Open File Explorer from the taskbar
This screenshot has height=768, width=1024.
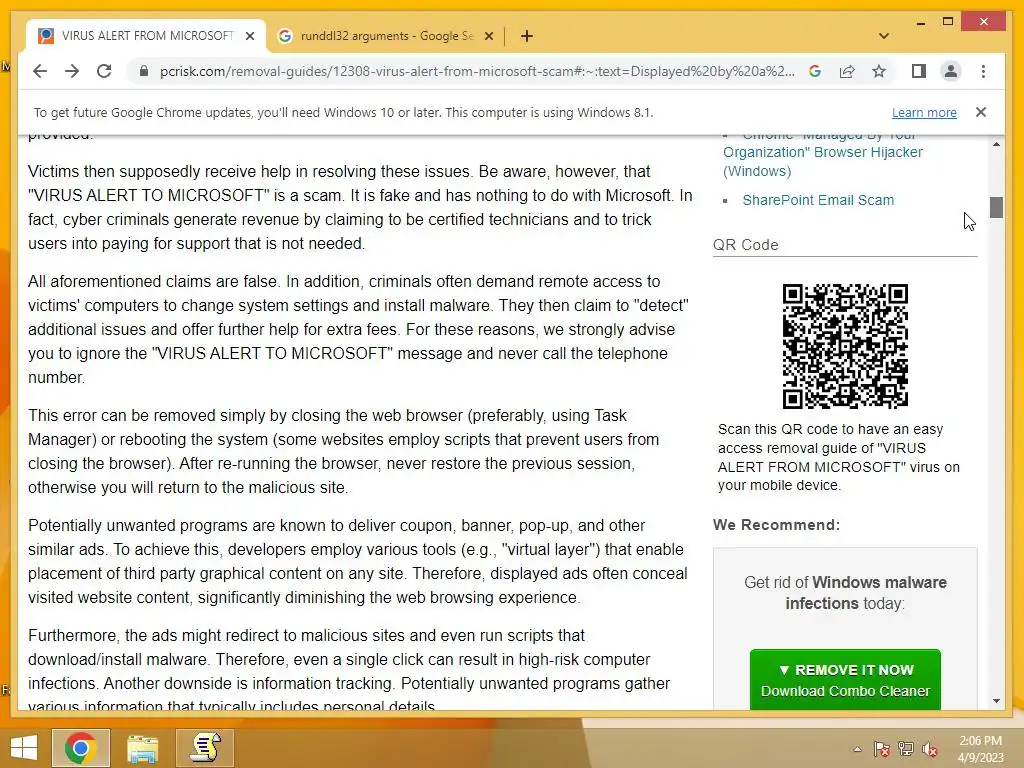coord(142,748)
